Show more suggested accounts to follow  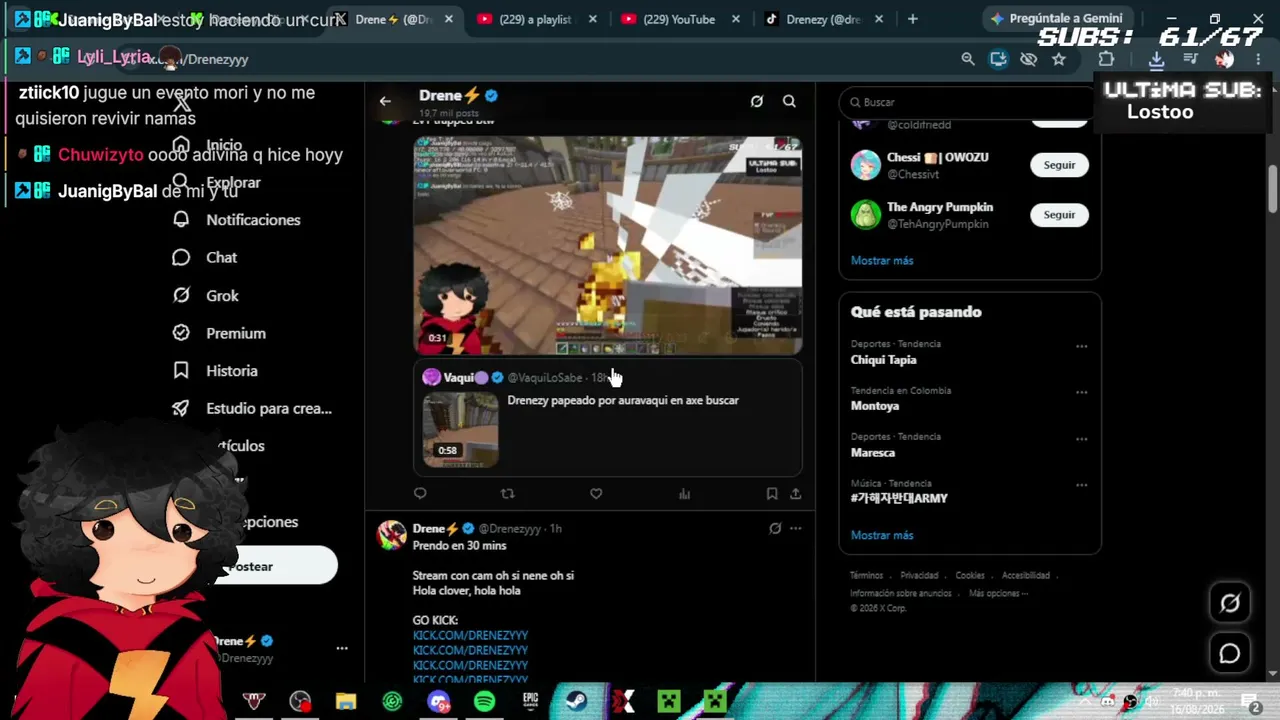pyautogui.click(x=882, y=260)
